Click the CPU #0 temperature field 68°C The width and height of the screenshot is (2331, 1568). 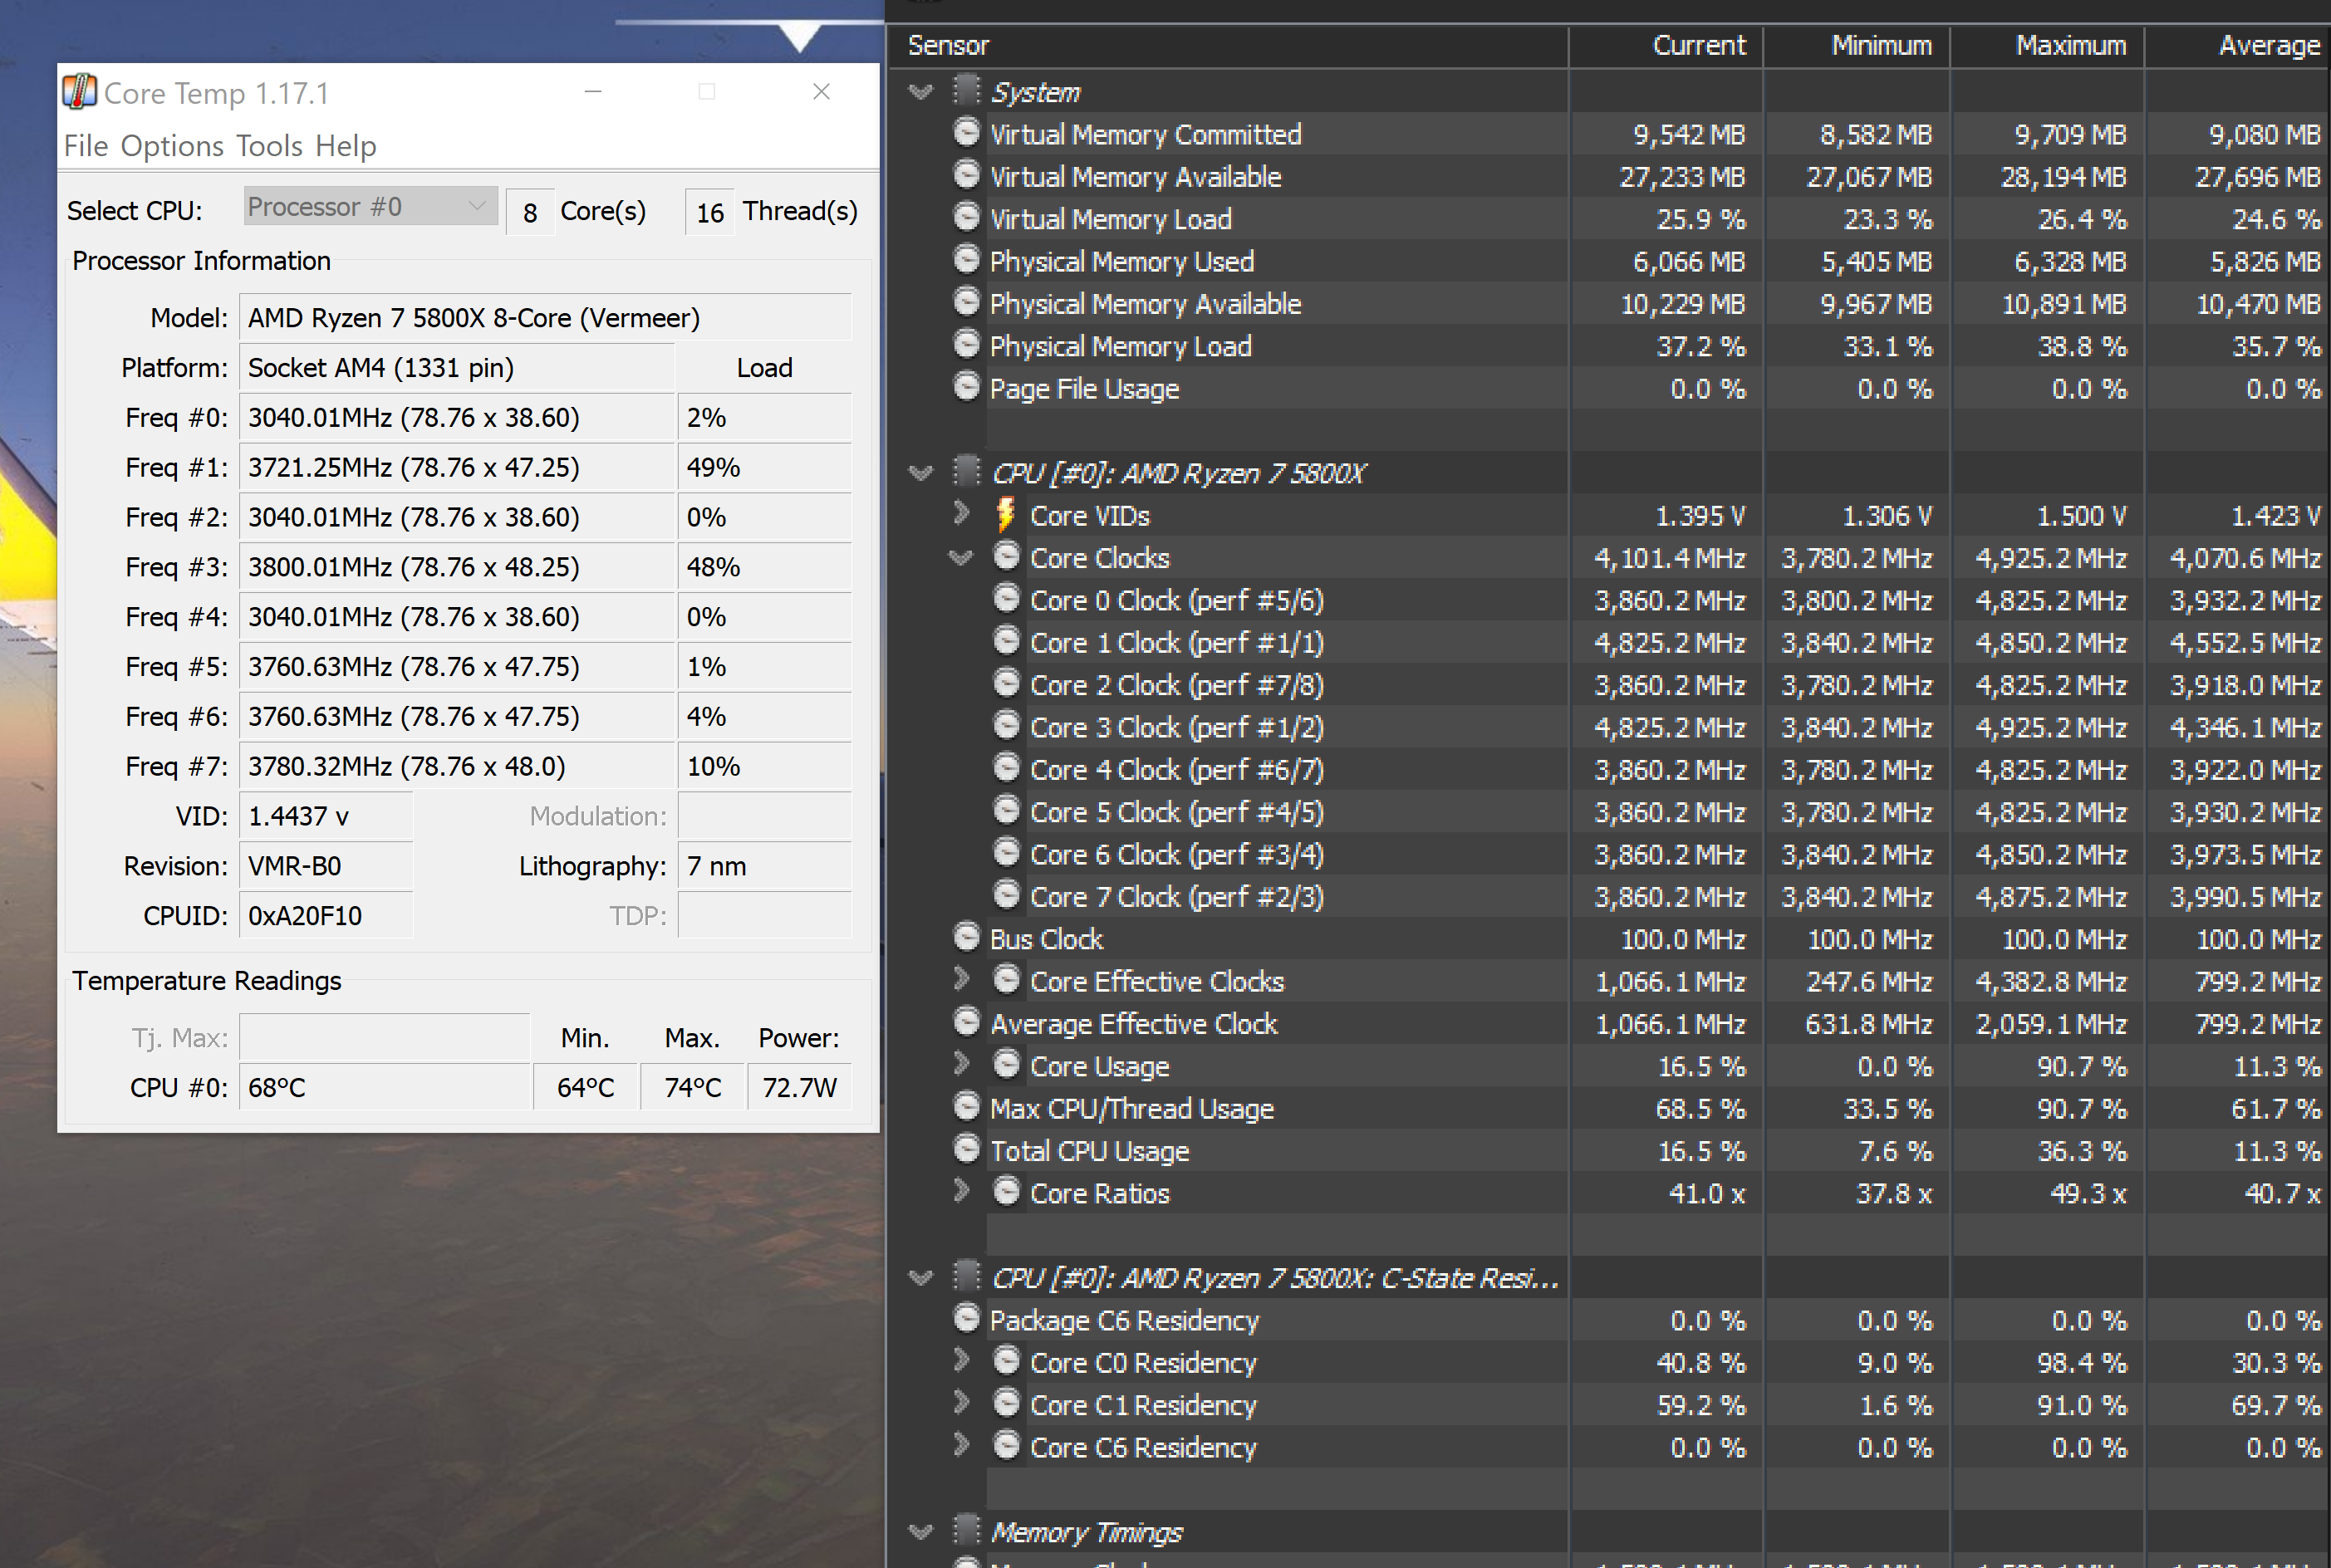click(384, 1087)
